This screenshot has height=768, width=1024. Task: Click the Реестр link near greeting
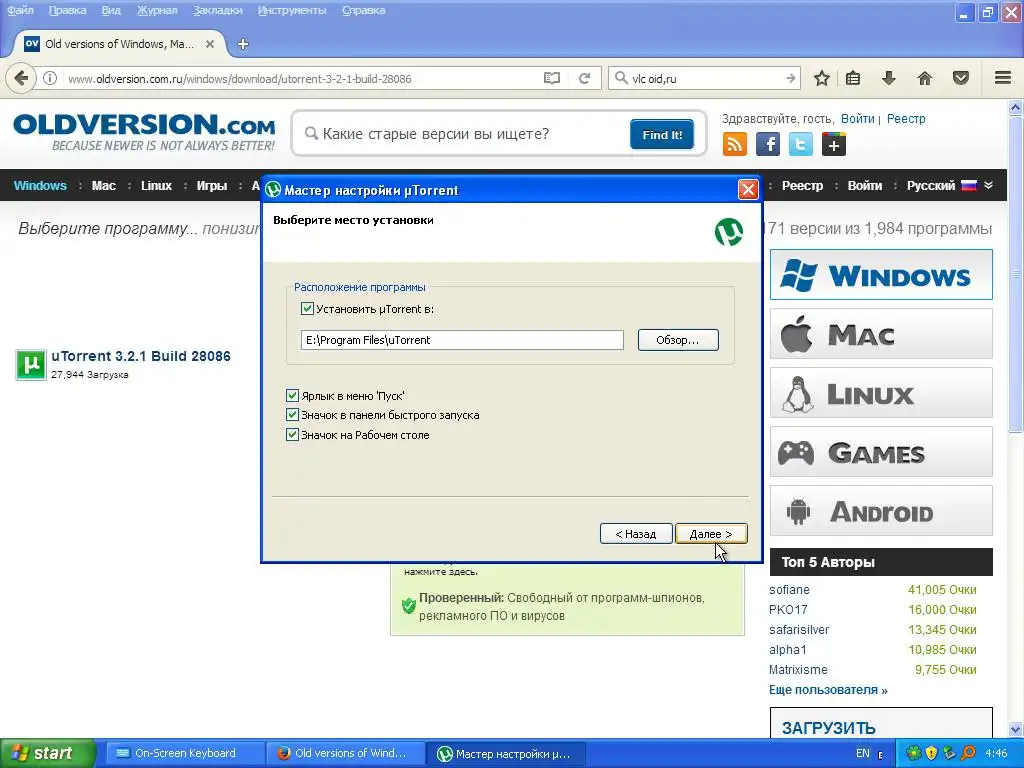click(906, 119)
